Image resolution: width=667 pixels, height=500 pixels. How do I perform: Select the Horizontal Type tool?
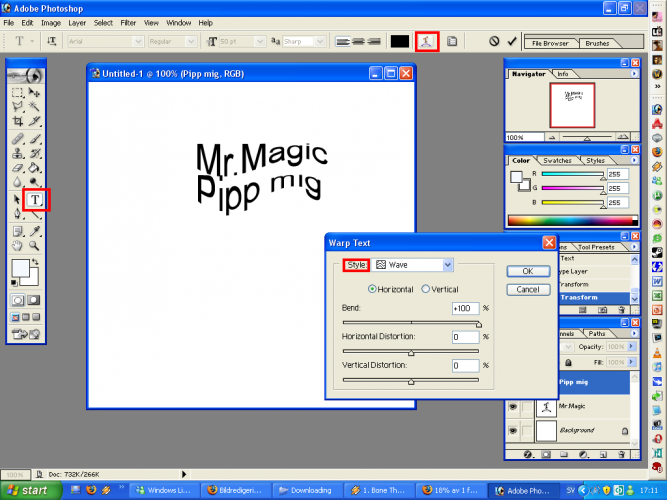click(x=35, y=200)
